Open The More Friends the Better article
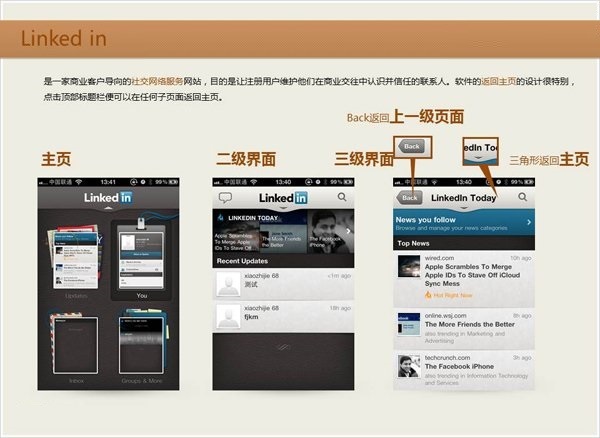The image size is (600, 438). pos(464,329)
